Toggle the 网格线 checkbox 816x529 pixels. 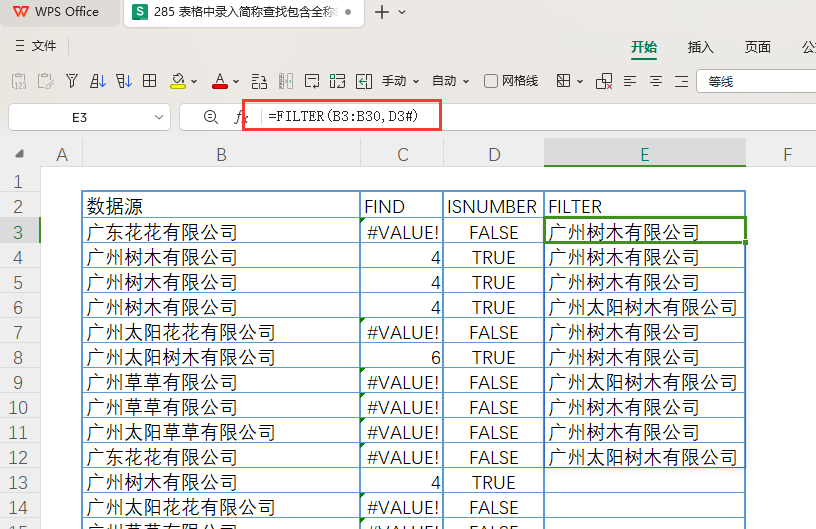pyautogui.click(x=490, y=81)
